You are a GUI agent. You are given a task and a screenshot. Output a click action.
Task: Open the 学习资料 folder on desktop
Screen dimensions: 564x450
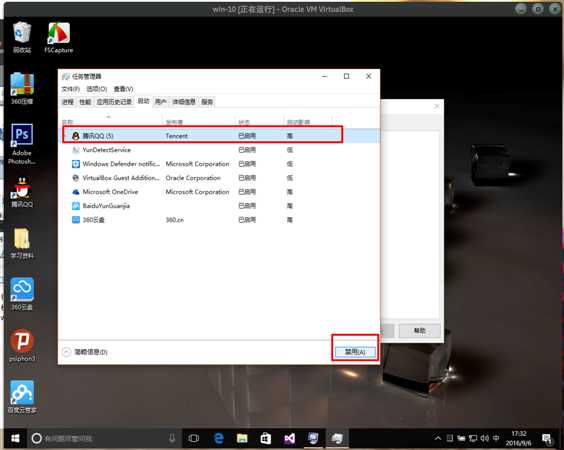point(22,243)
